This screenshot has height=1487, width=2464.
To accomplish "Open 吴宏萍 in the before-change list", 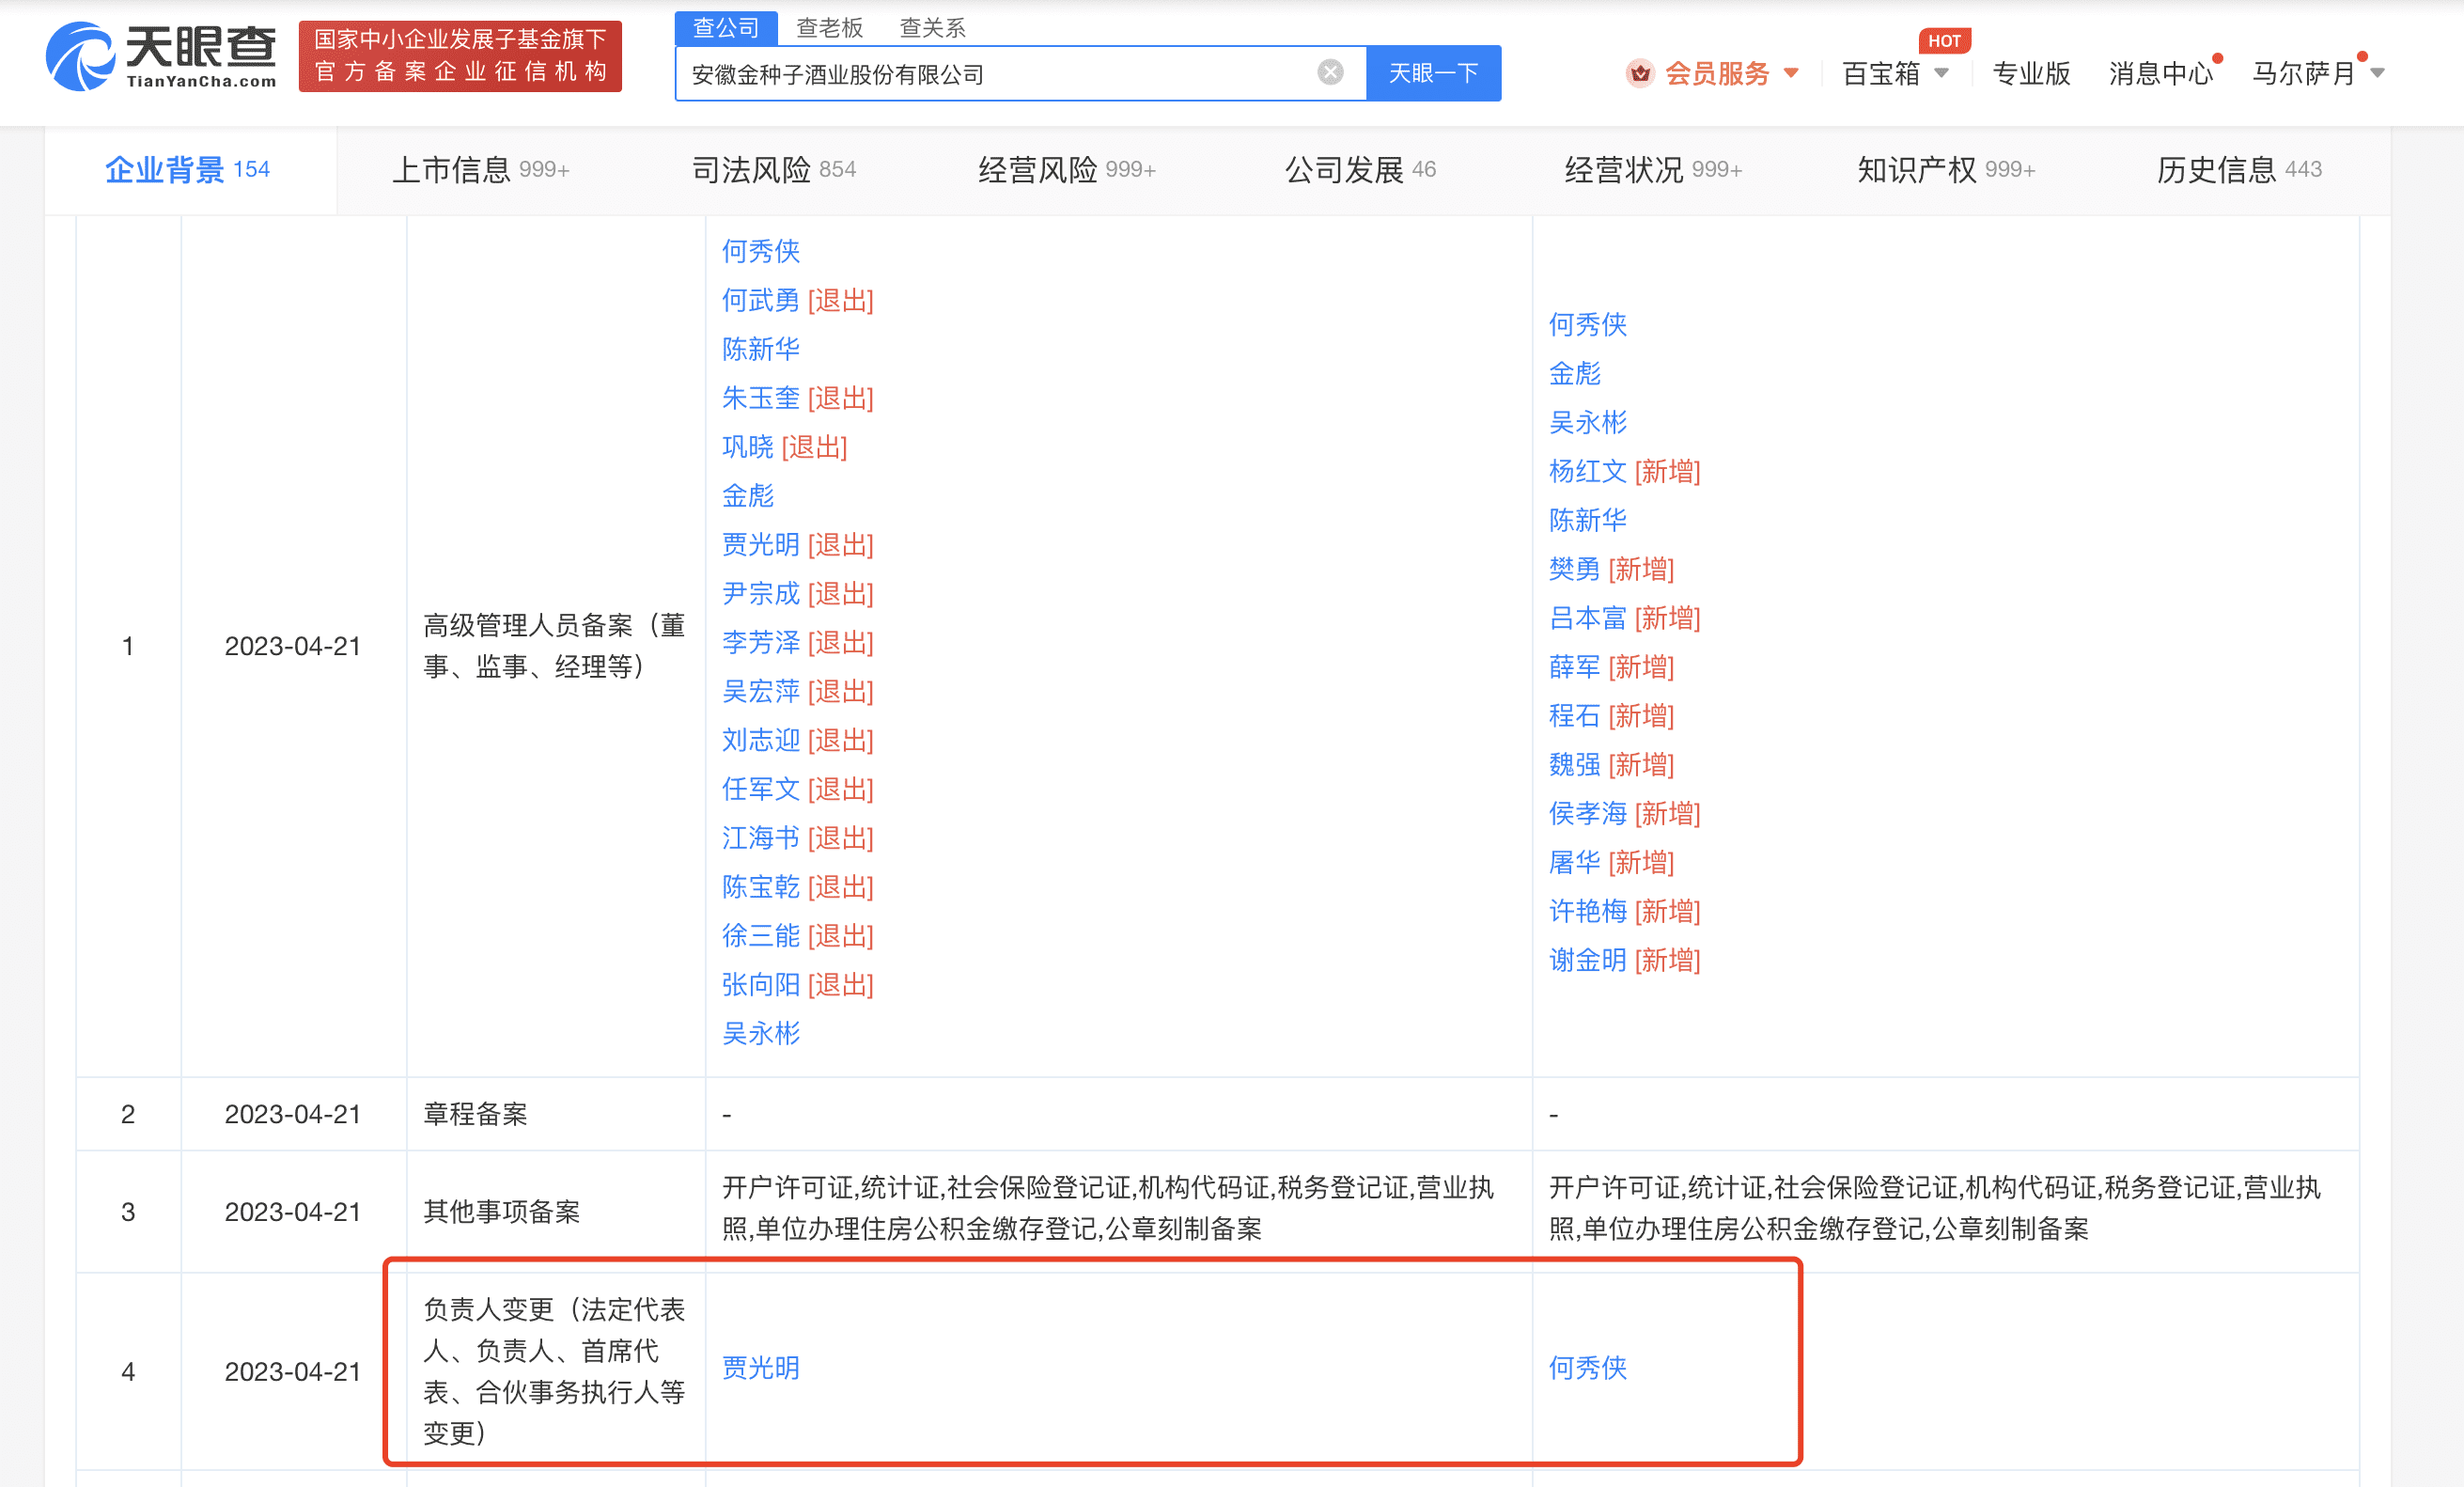I will (x=761, y=691).
